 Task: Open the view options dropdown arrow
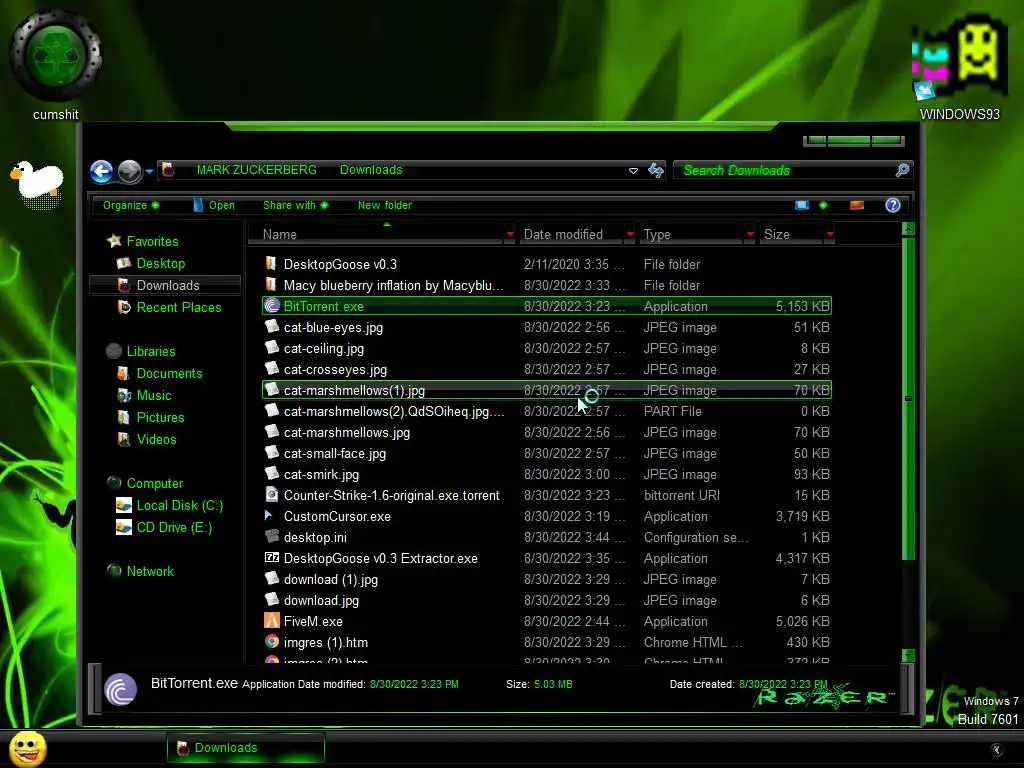tap(823, 205)
